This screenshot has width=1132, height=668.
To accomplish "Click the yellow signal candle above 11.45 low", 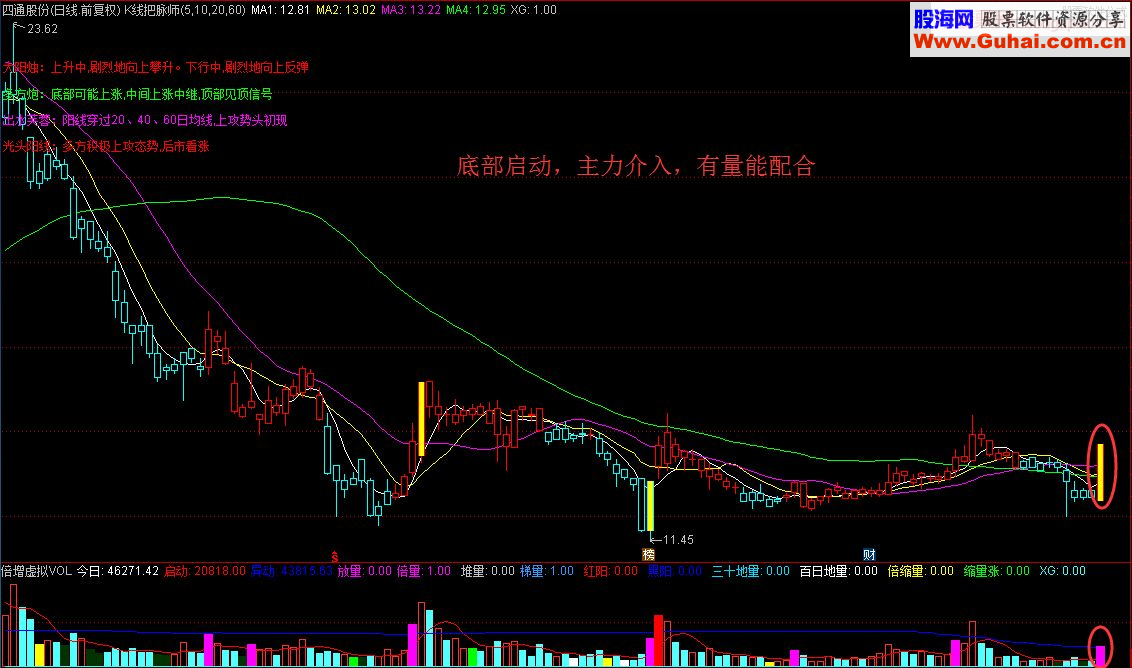I will pos(650,506).
